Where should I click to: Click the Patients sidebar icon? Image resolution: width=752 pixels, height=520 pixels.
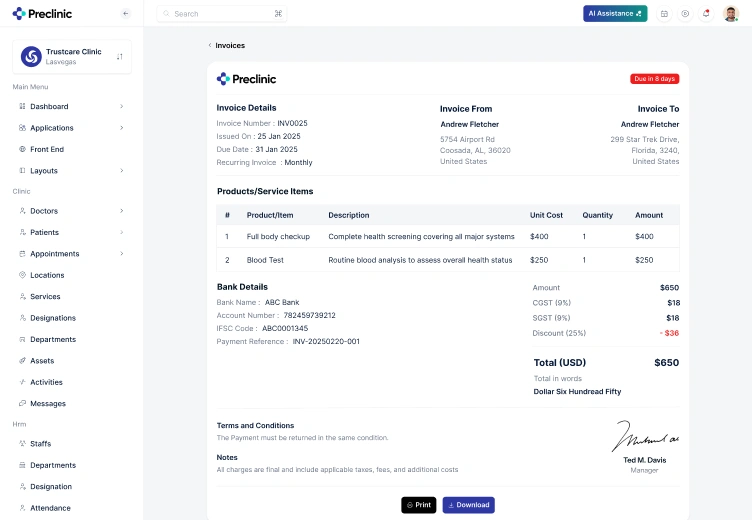pyautogui.click(x=22, y=232)
